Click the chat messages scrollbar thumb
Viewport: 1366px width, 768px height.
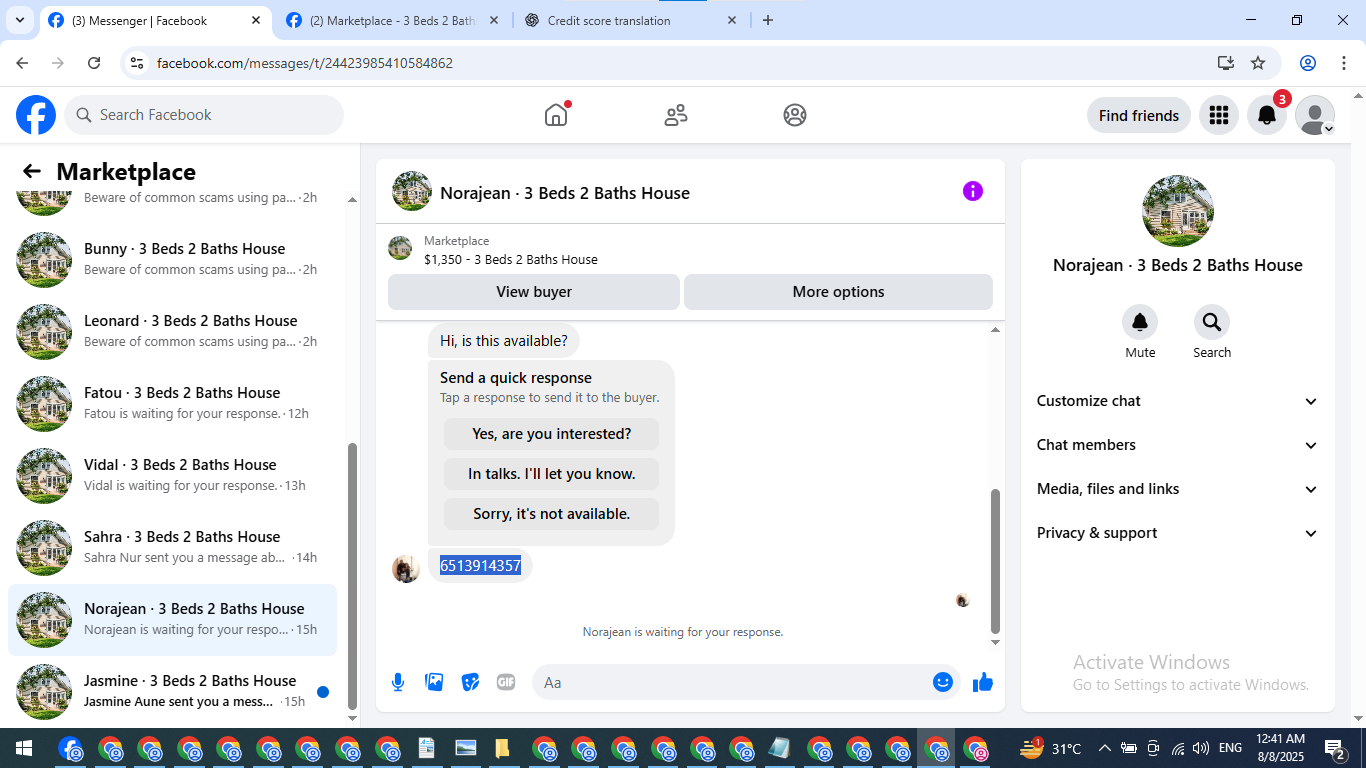995,561
